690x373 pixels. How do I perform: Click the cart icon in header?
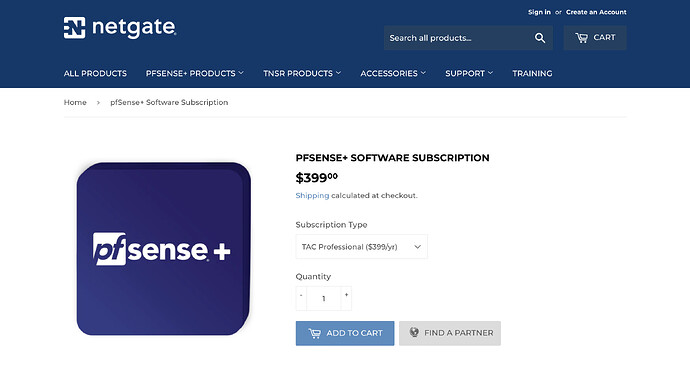[x=581, y=38]
